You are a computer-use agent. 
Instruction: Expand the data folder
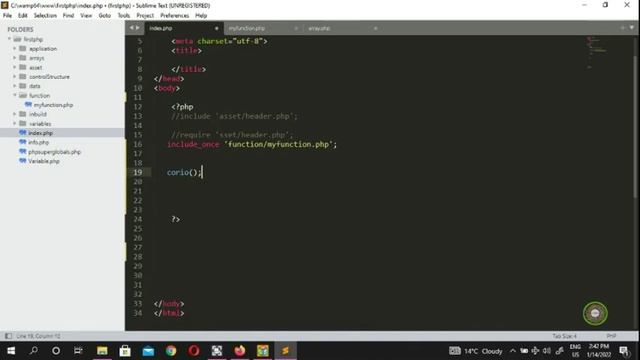click(15, 86)
